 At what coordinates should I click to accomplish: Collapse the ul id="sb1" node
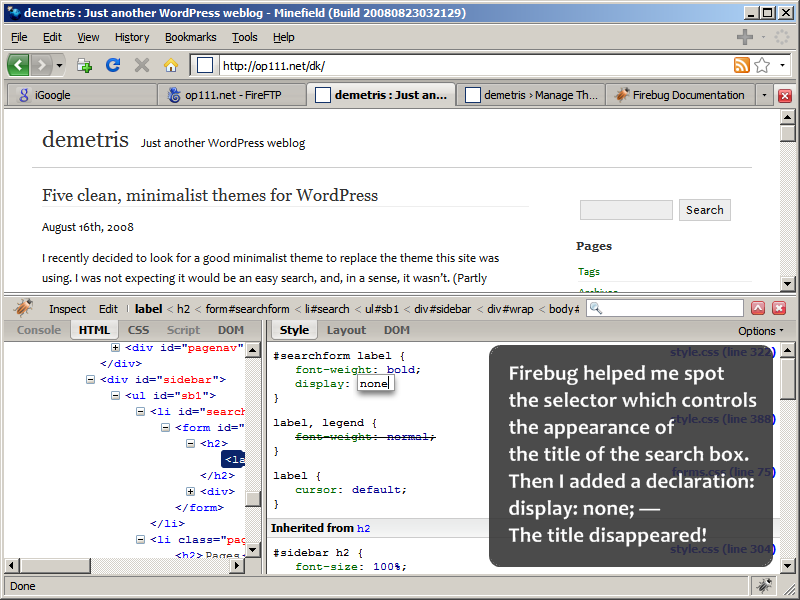[115, 395]
